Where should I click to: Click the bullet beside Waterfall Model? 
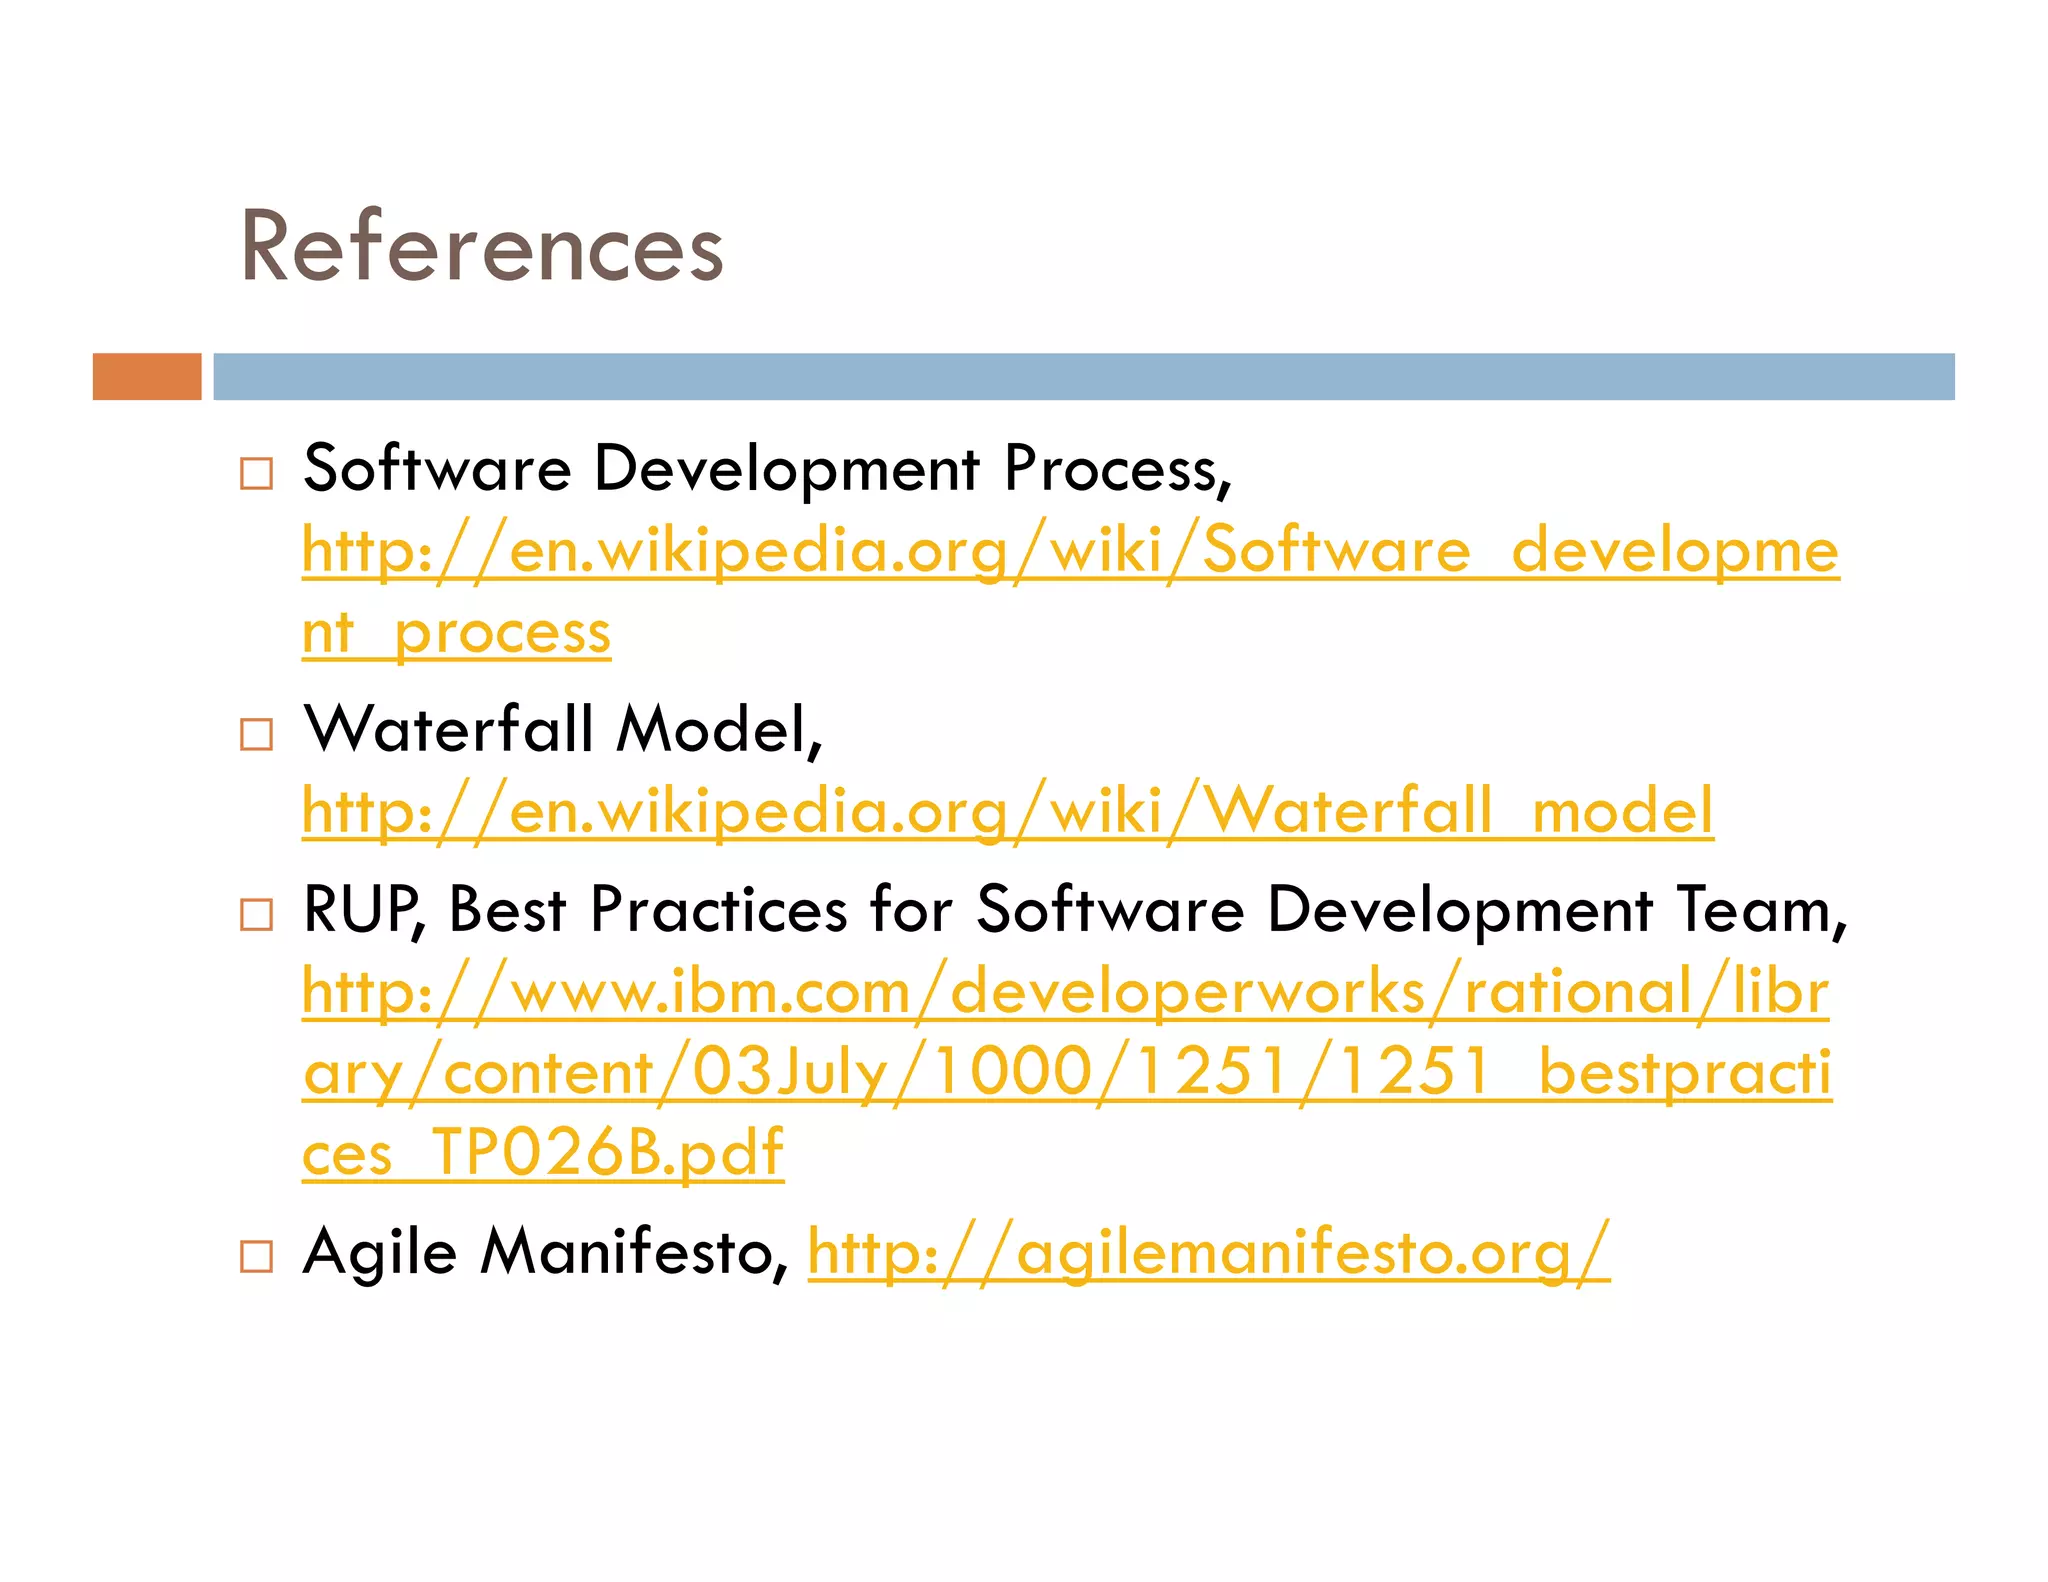point(256,734)
